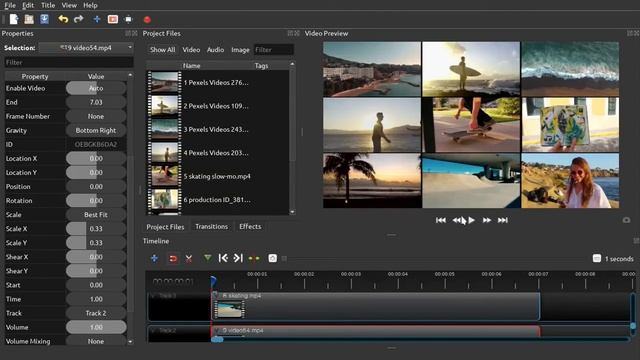This screenshot has width=640, height=360.
Task: Open the View menu
Action: coord(69,5)
